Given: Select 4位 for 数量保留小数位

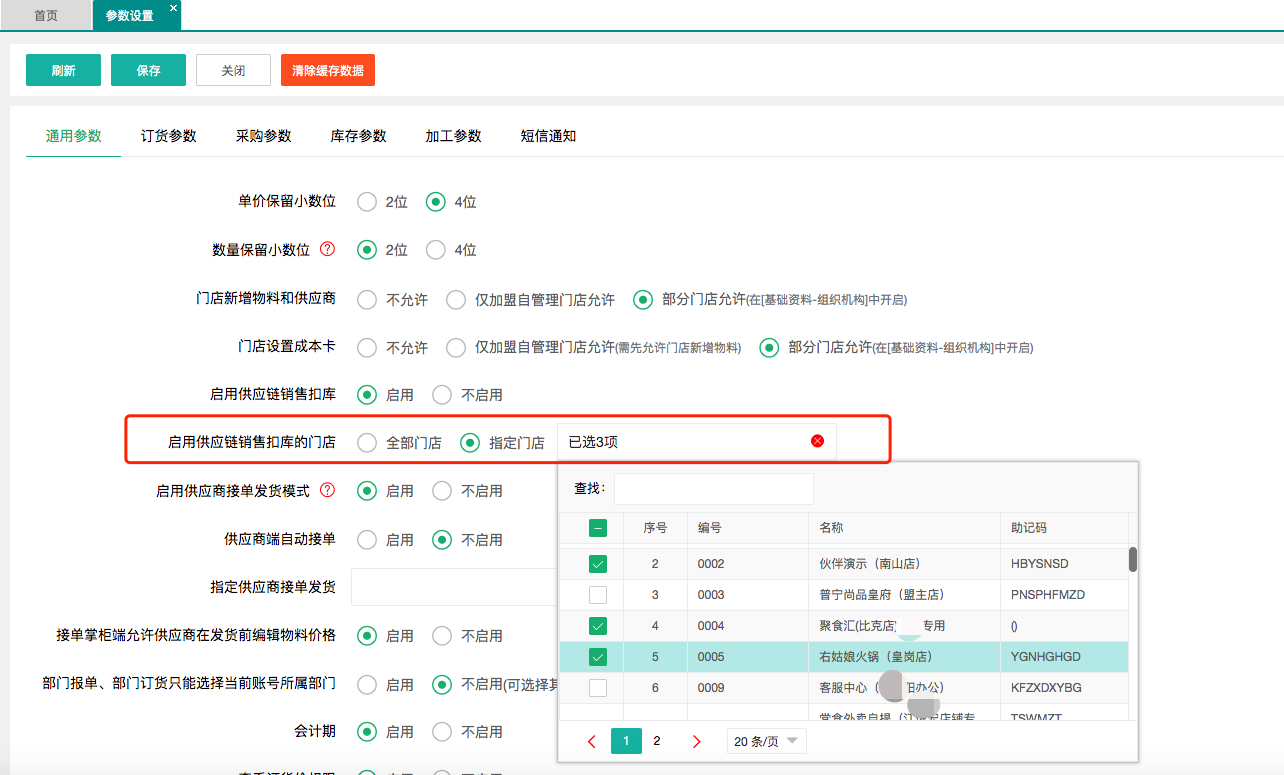Looking at the screenshot, I should (x=435, y=249).
